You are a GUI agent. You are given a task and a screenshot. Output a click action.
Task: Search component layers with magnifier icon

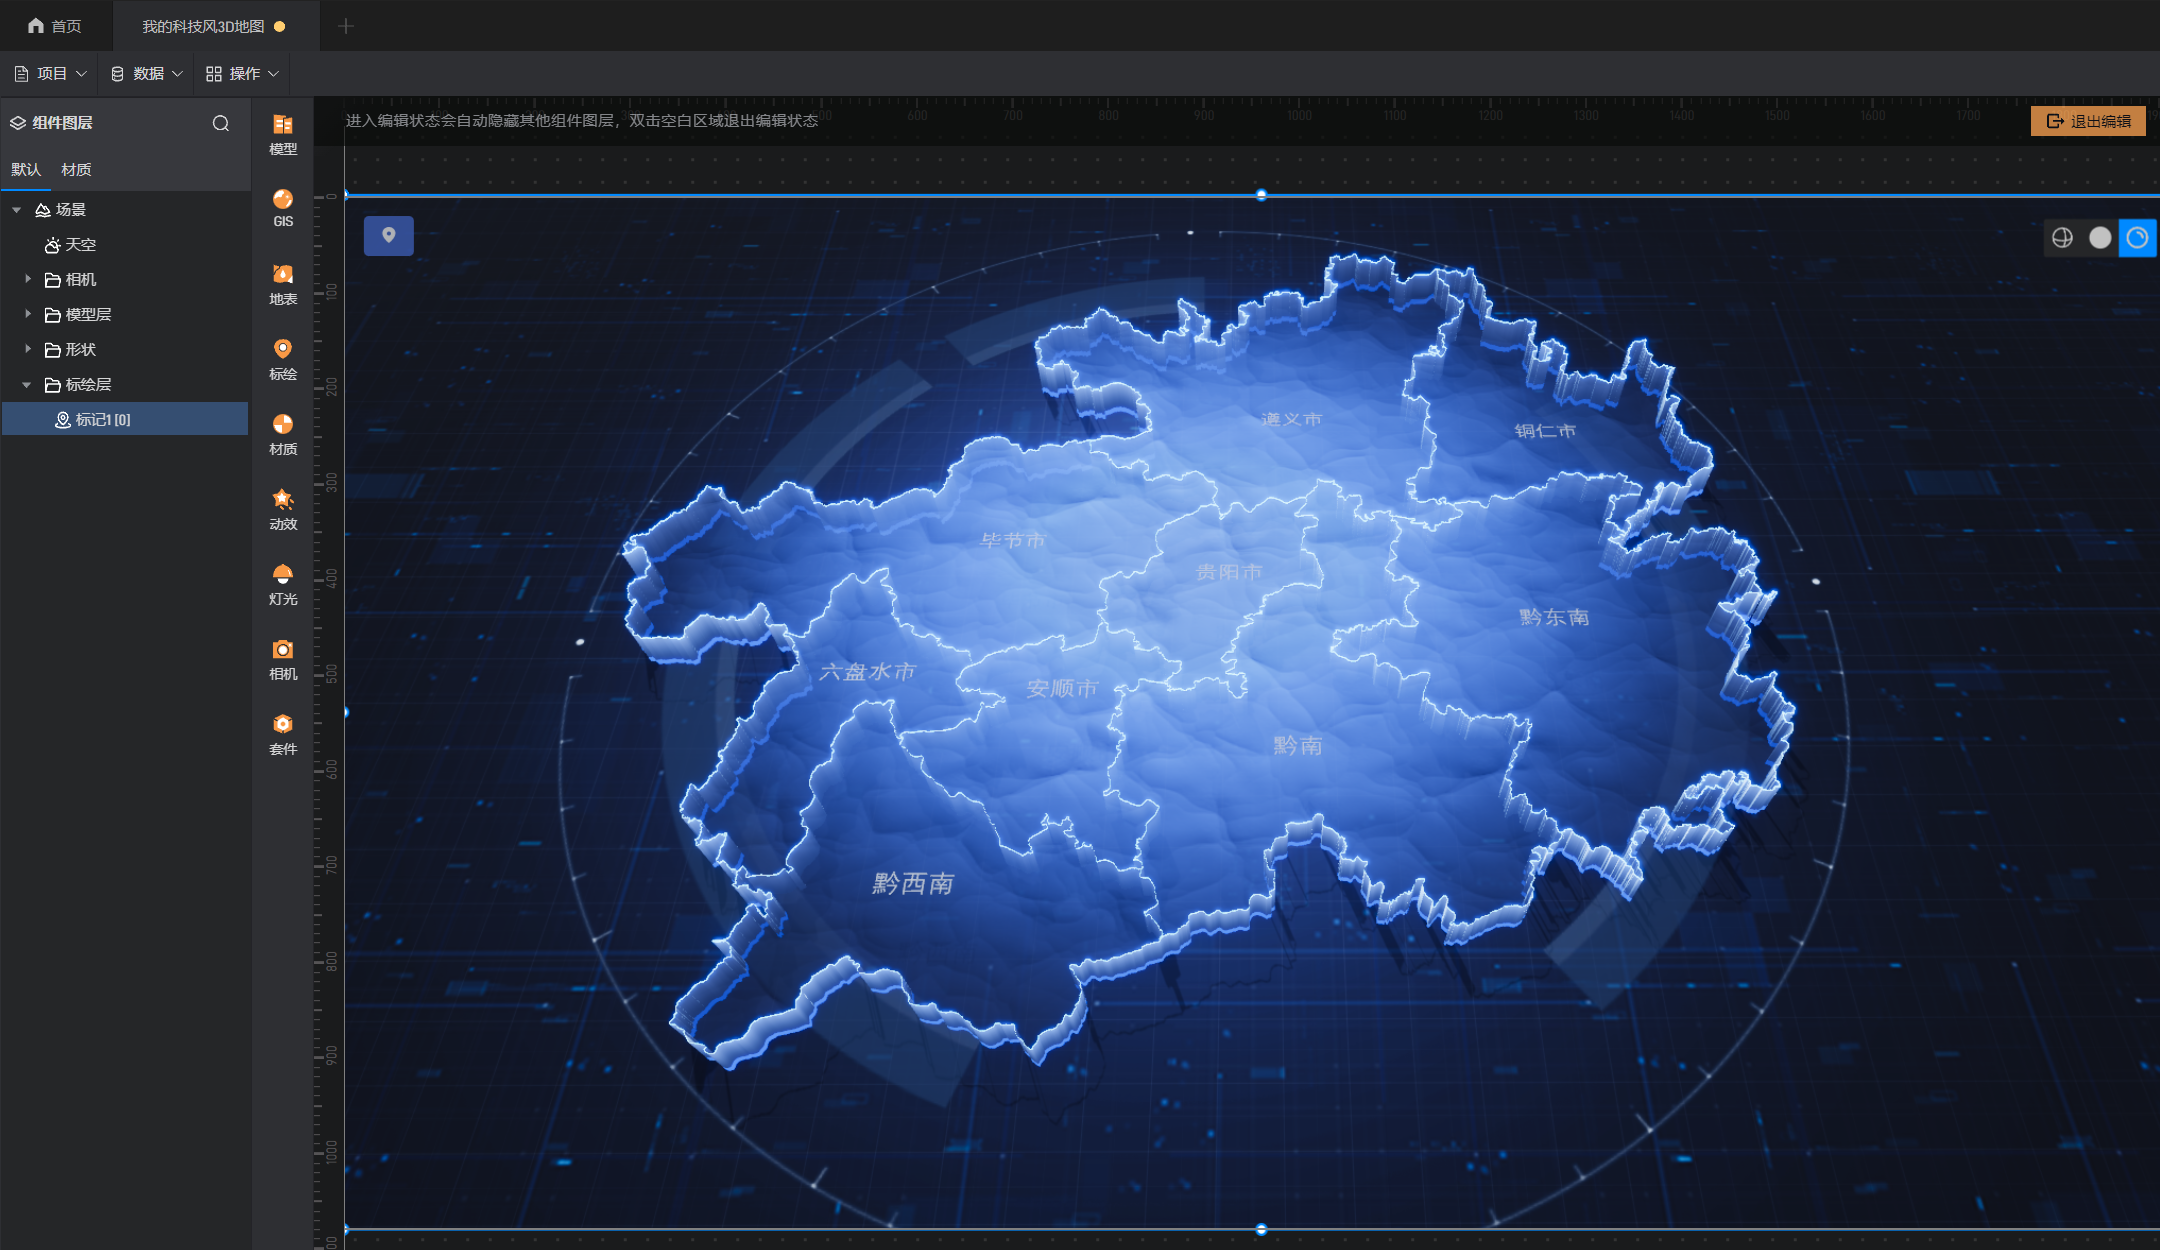point(221,123)
